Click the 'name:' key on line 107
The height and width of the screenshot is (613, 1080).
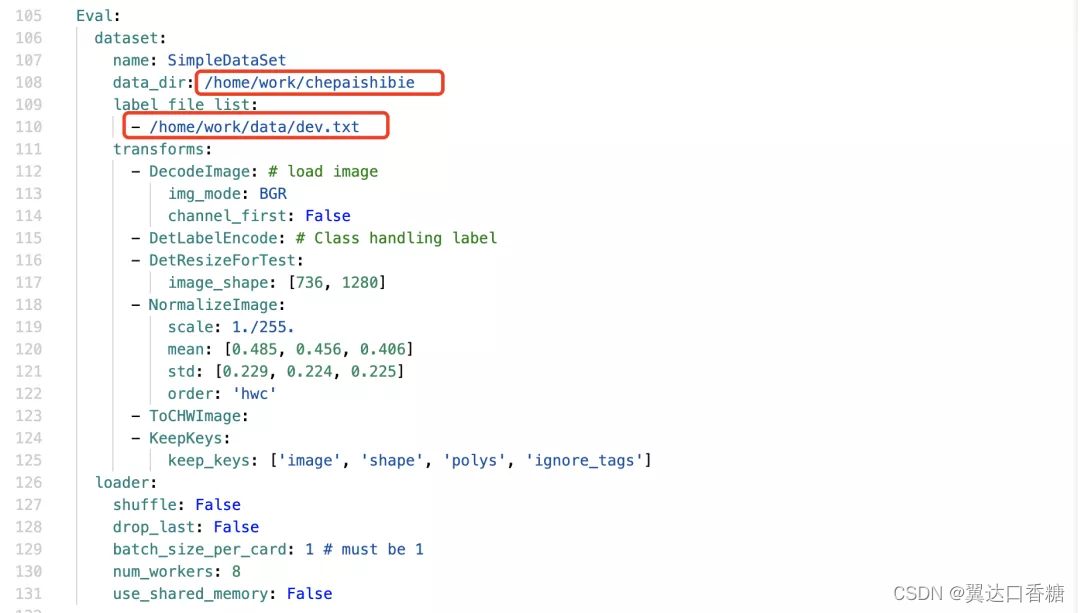point(135,60)
